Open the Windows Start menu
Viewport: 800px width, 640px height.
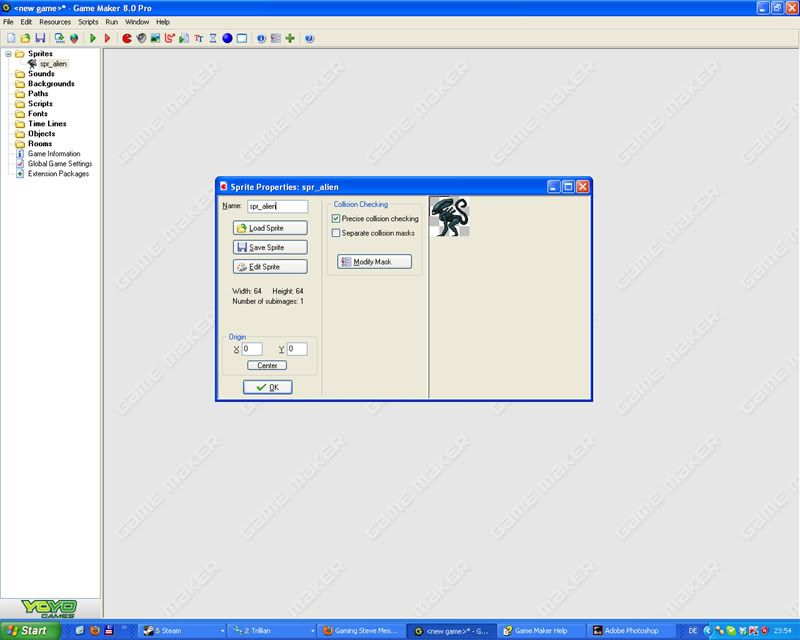29,630
